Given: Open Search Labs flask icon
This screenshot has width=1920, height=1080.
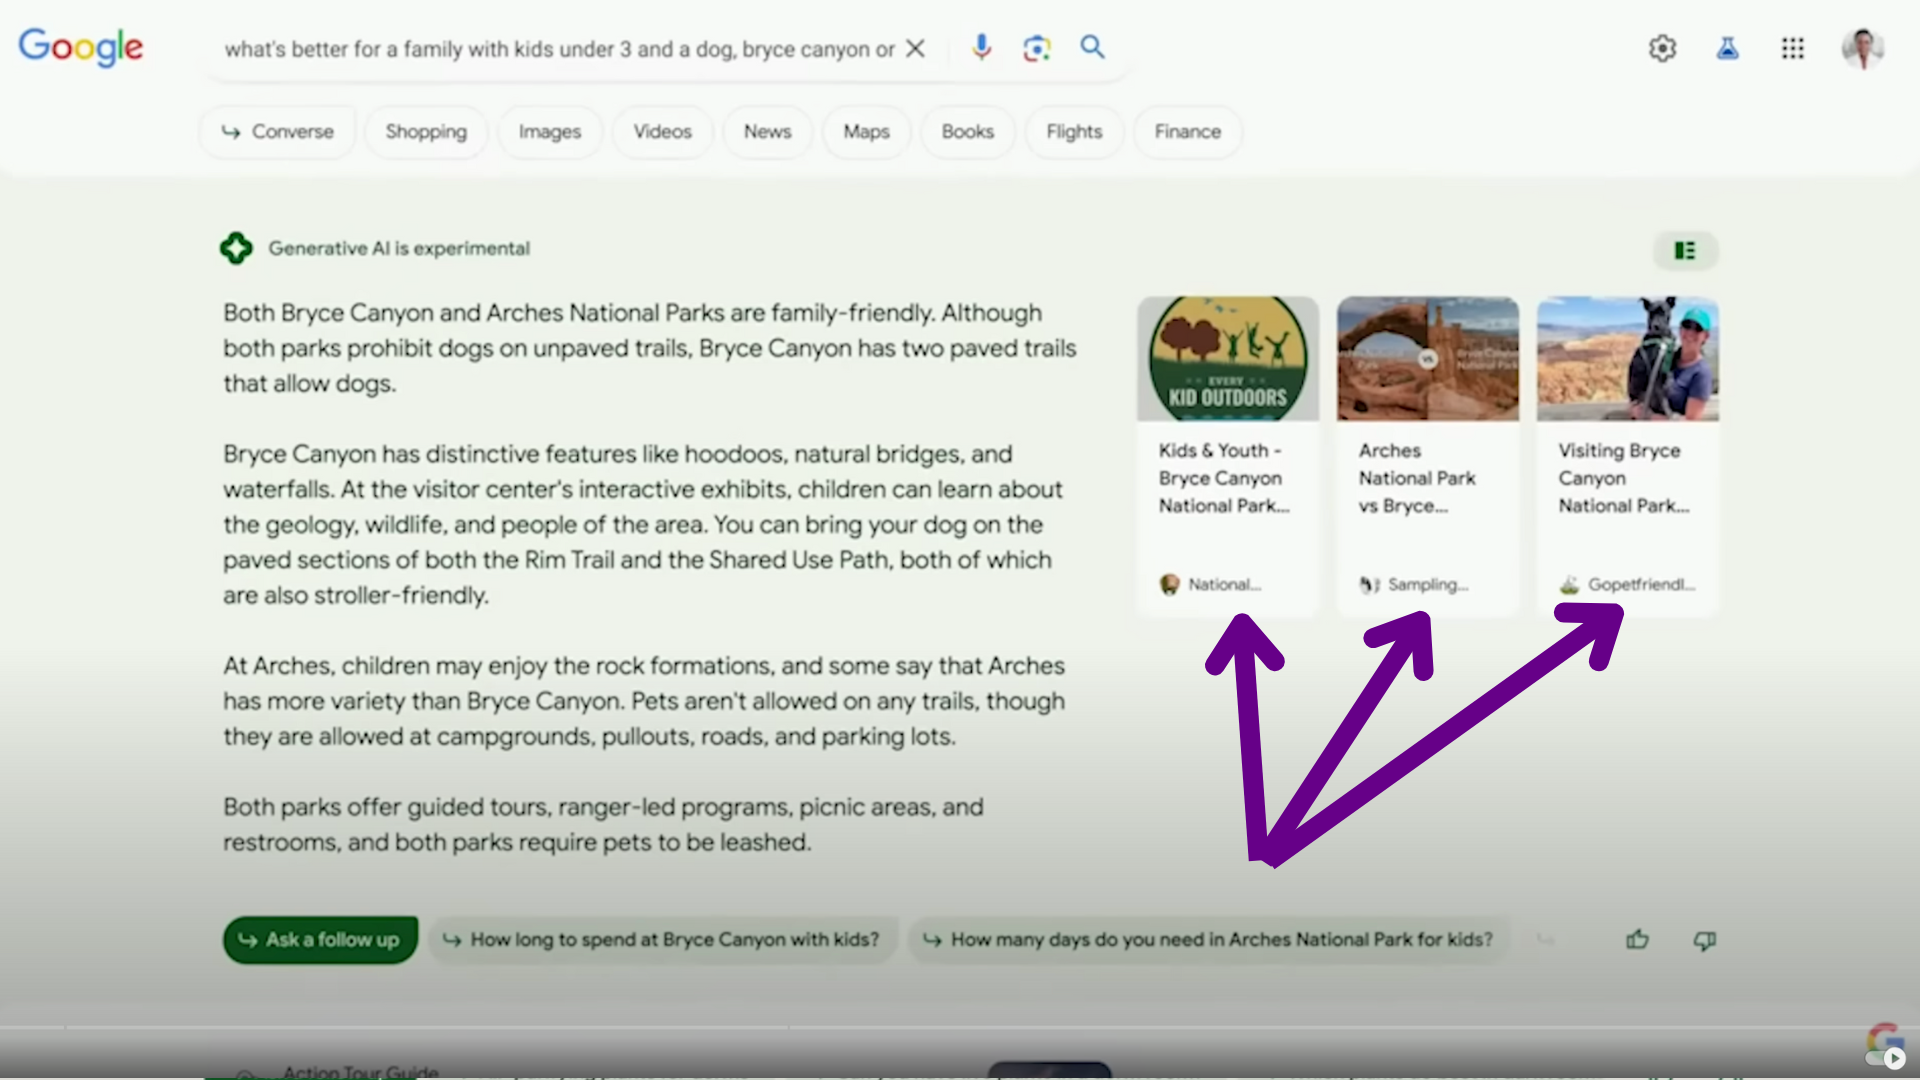Looking at the screenshot, I should tap(1727, 48).
